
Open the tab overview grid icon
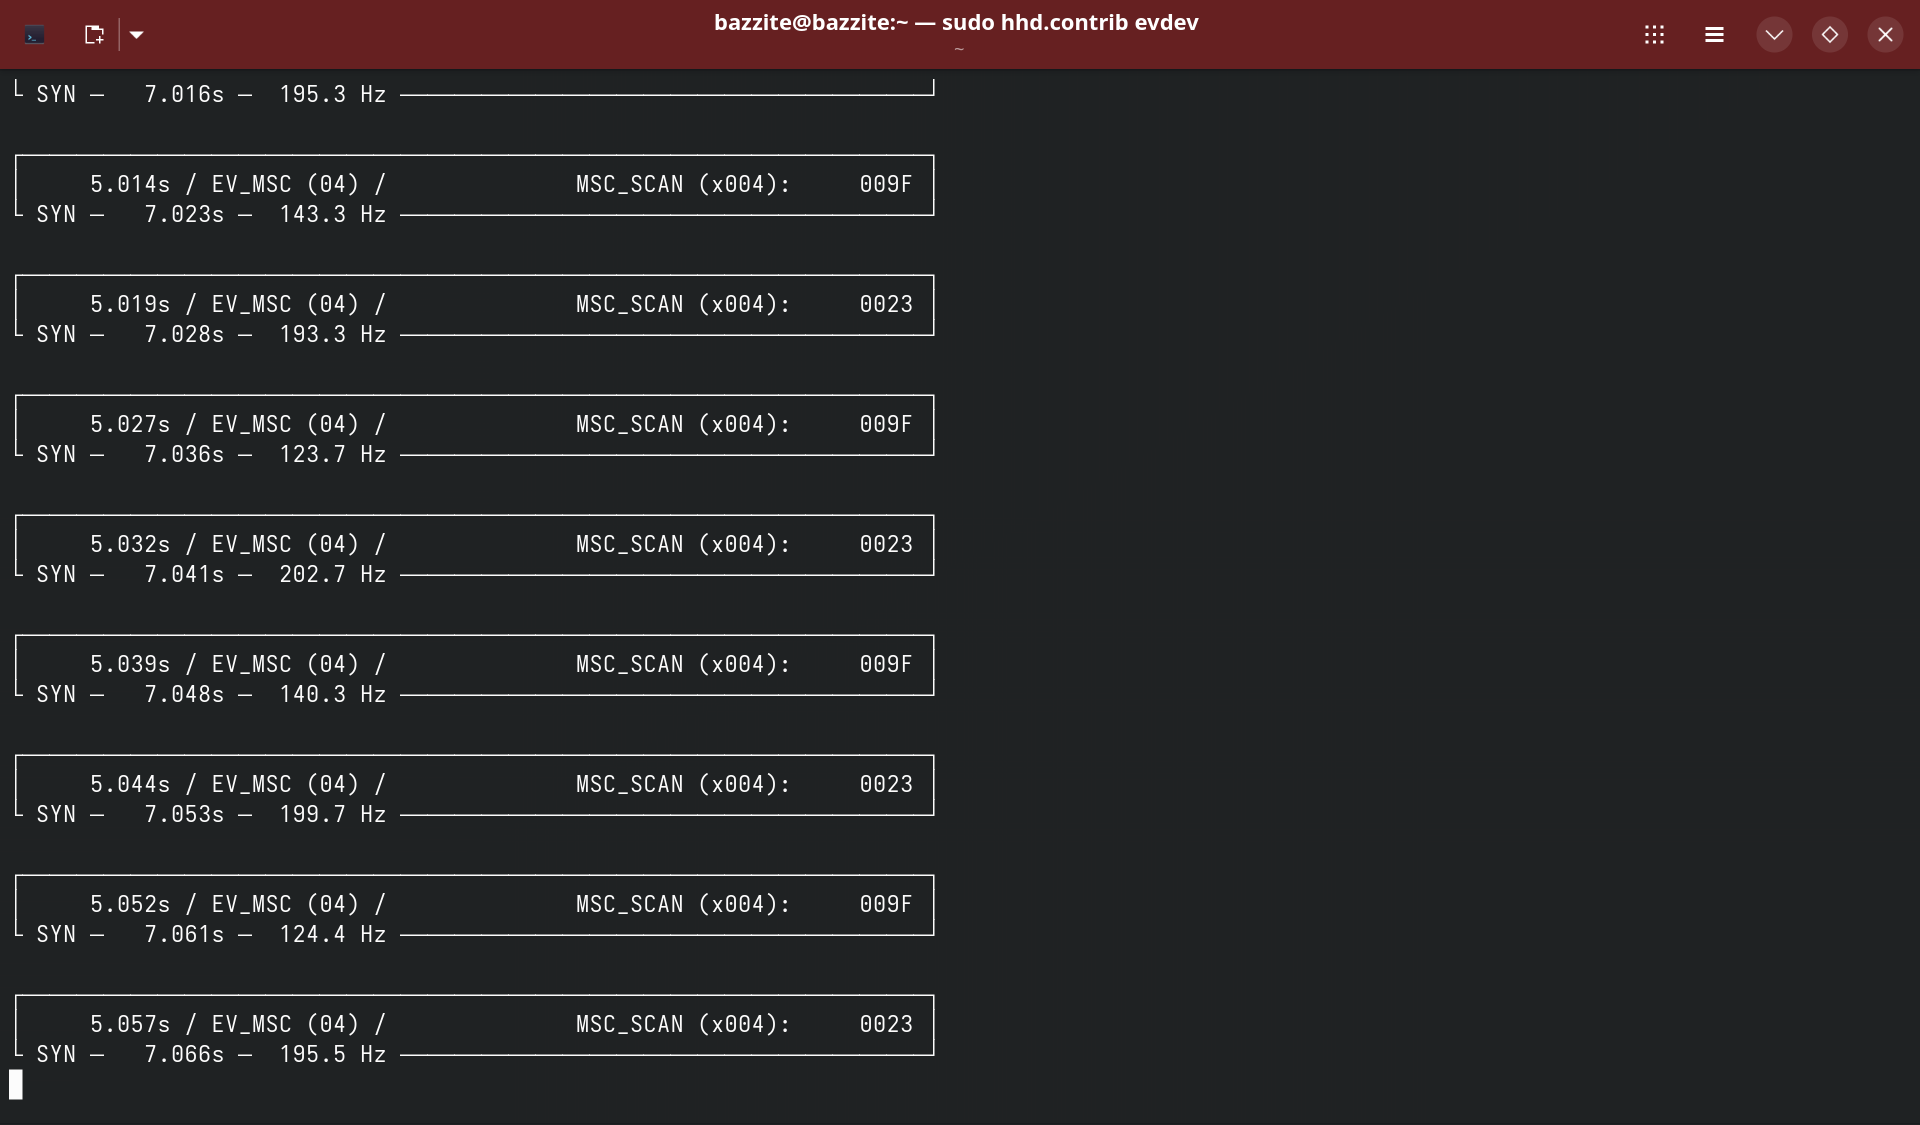[1654, 35]
